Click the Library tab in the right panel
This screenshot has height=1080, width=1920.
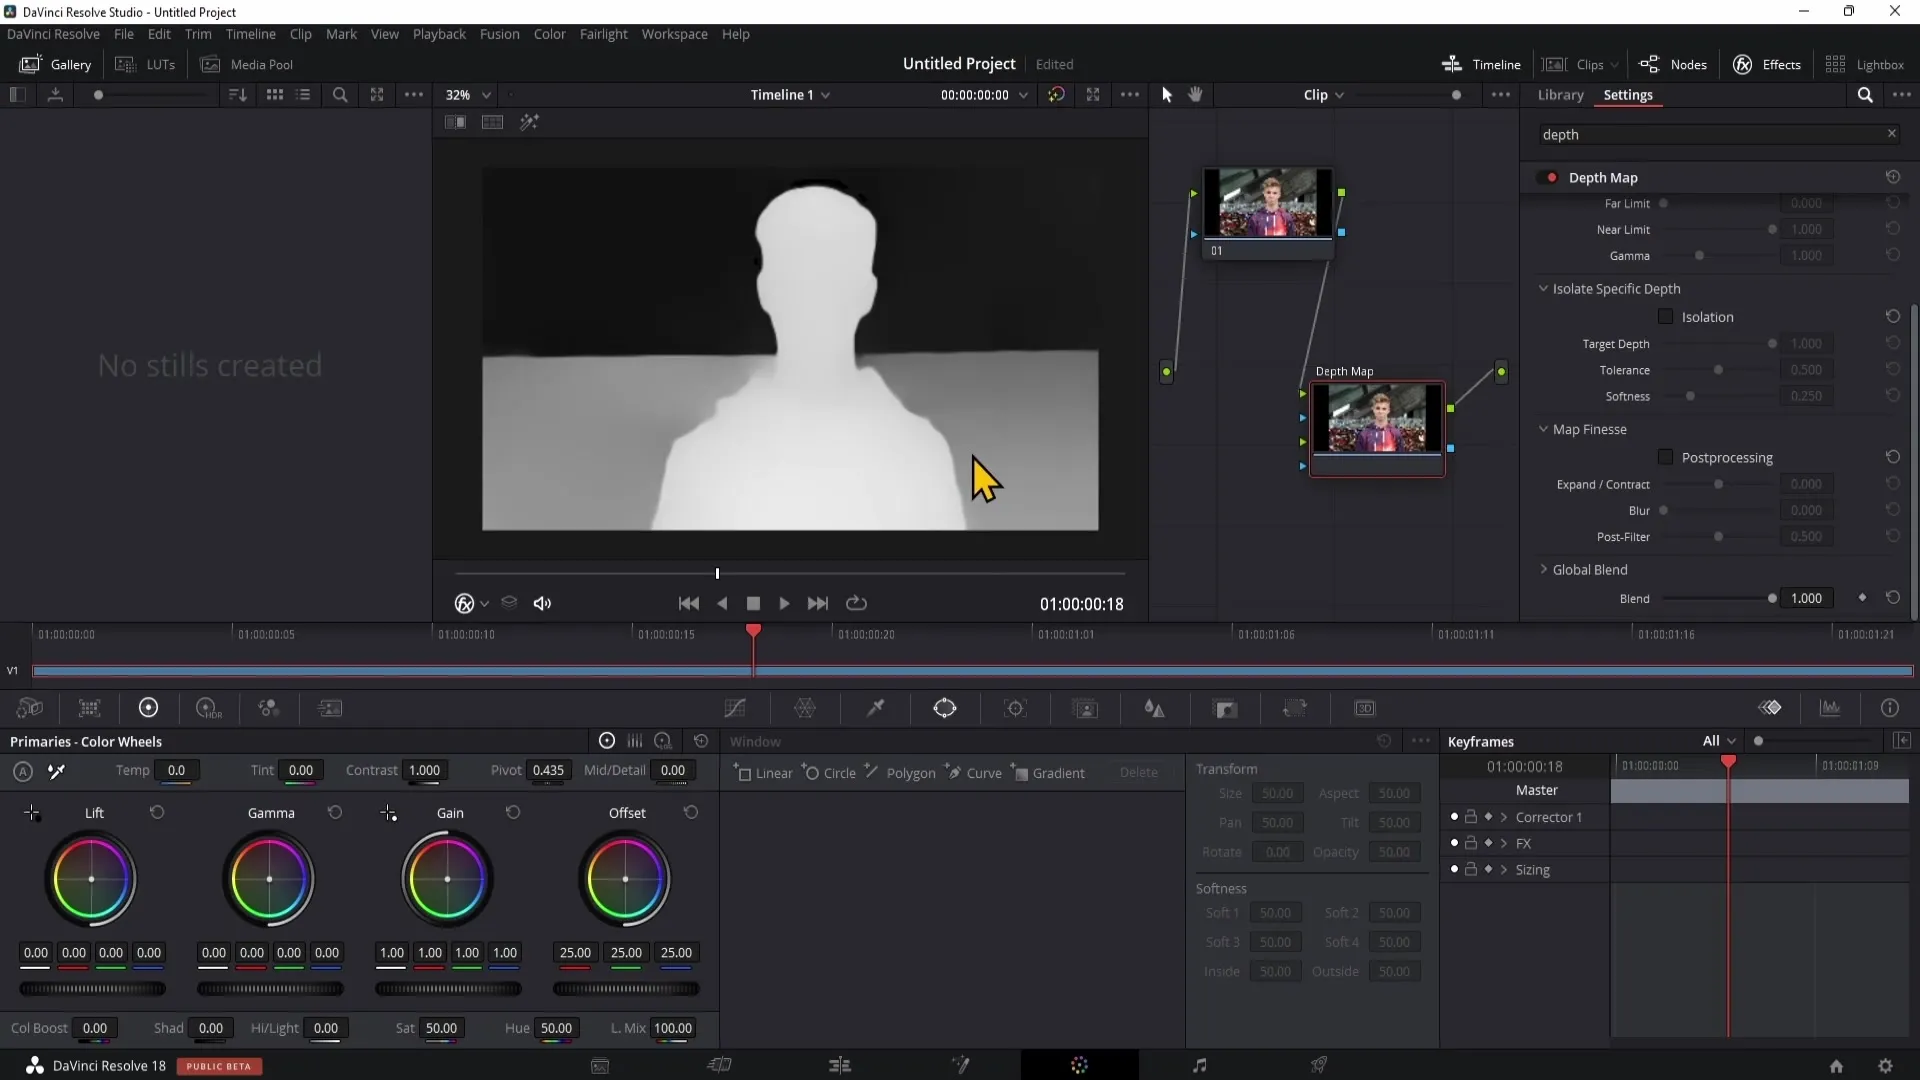coord(1560,95)
